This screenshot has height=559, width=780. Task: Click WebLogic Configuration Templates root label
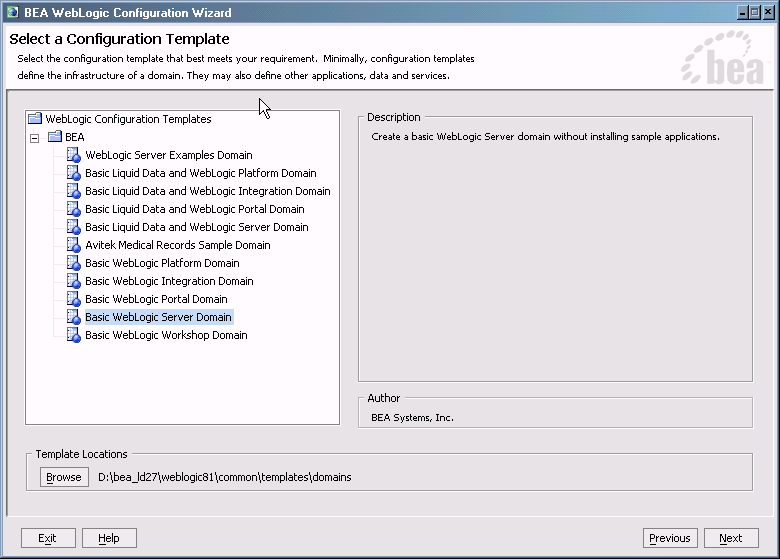coord(128,119)
